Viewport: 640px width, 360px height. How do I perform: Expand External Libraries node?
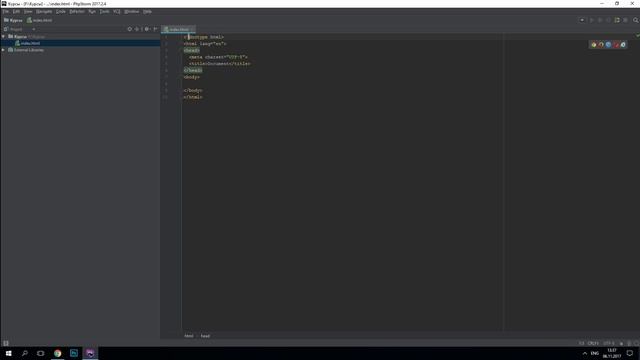pos(3,50)
